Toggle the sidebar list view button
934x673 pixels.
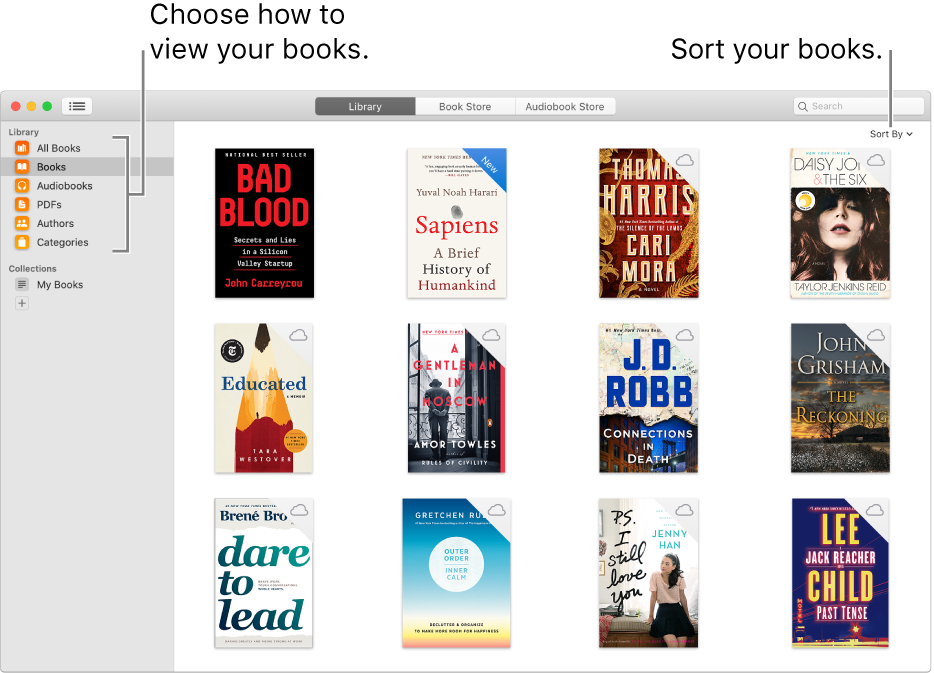pyautogui.click(x=77, y=106)
